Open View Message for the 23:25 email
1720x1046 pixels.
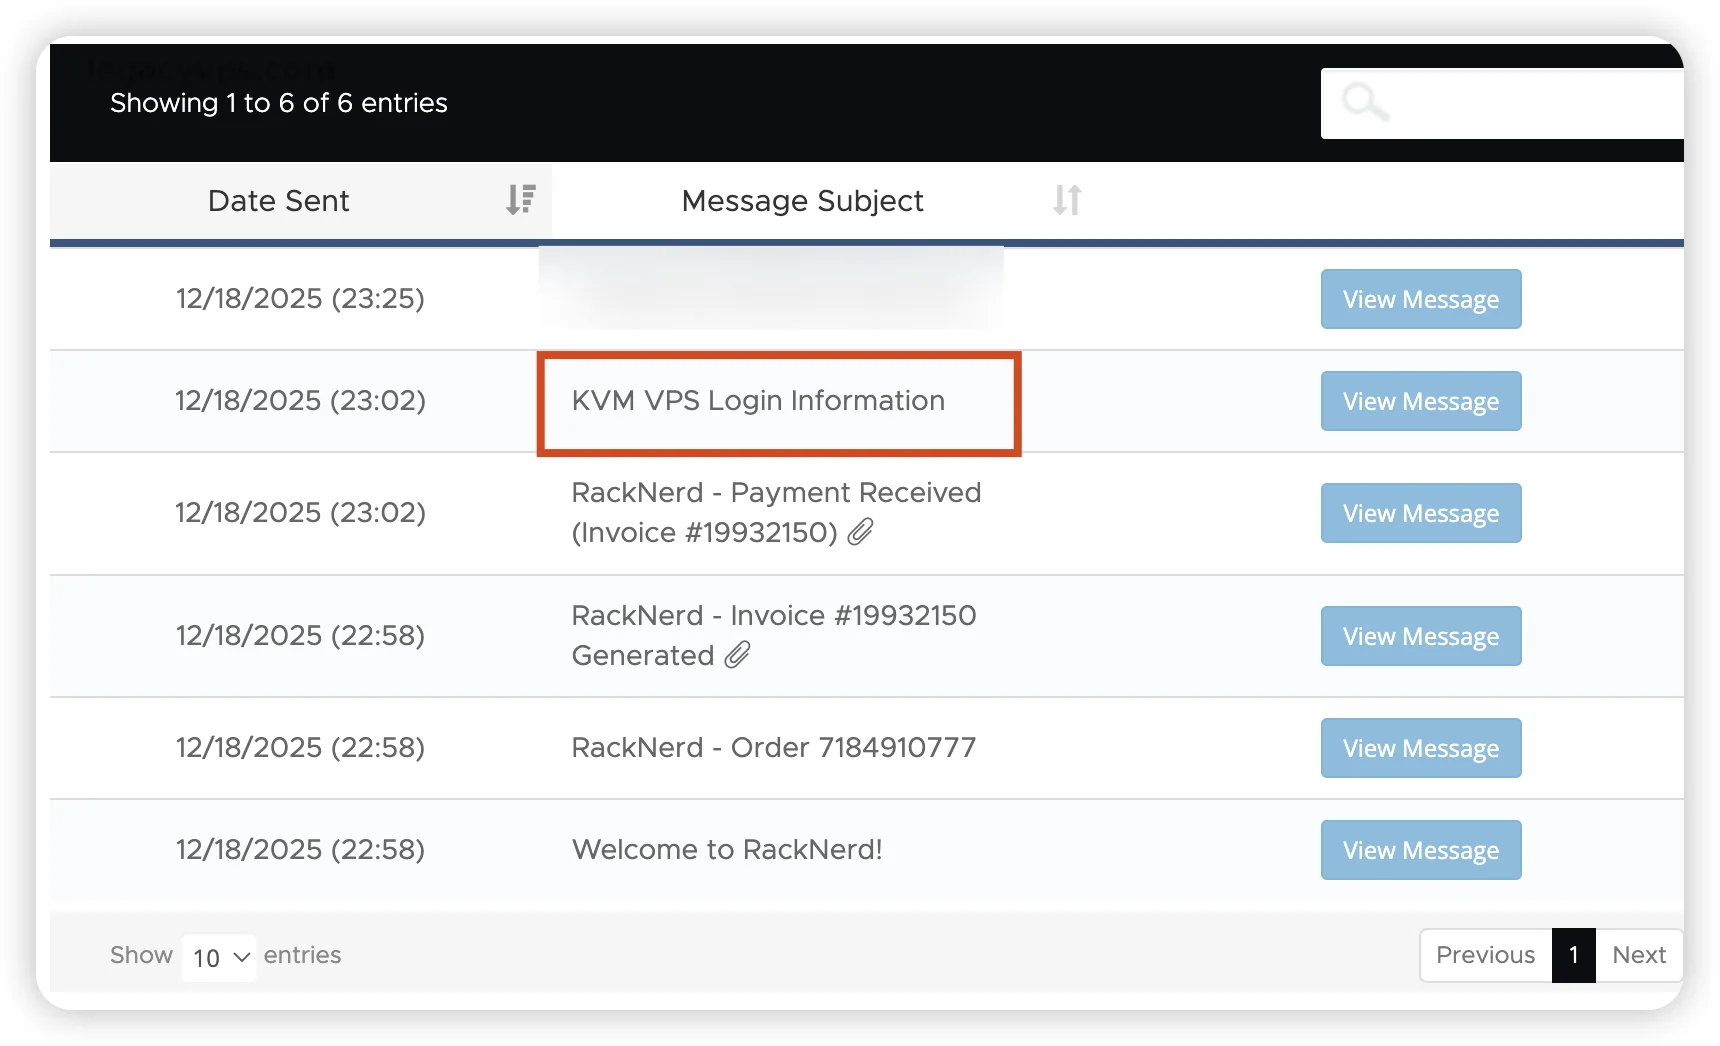pos(1420,299)
